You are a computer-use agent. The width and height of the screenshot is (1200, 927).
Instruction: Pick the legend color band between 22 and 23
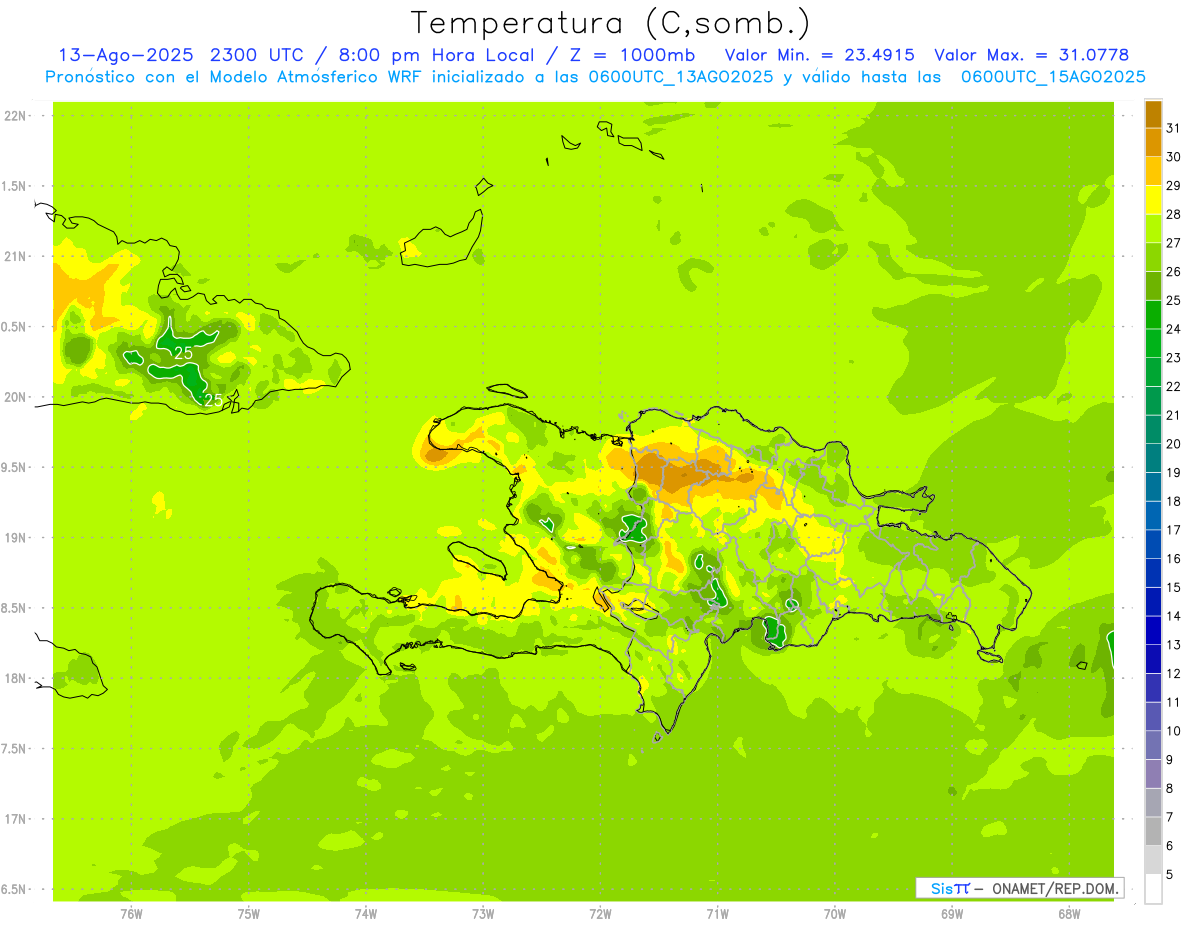[1153, 372]
